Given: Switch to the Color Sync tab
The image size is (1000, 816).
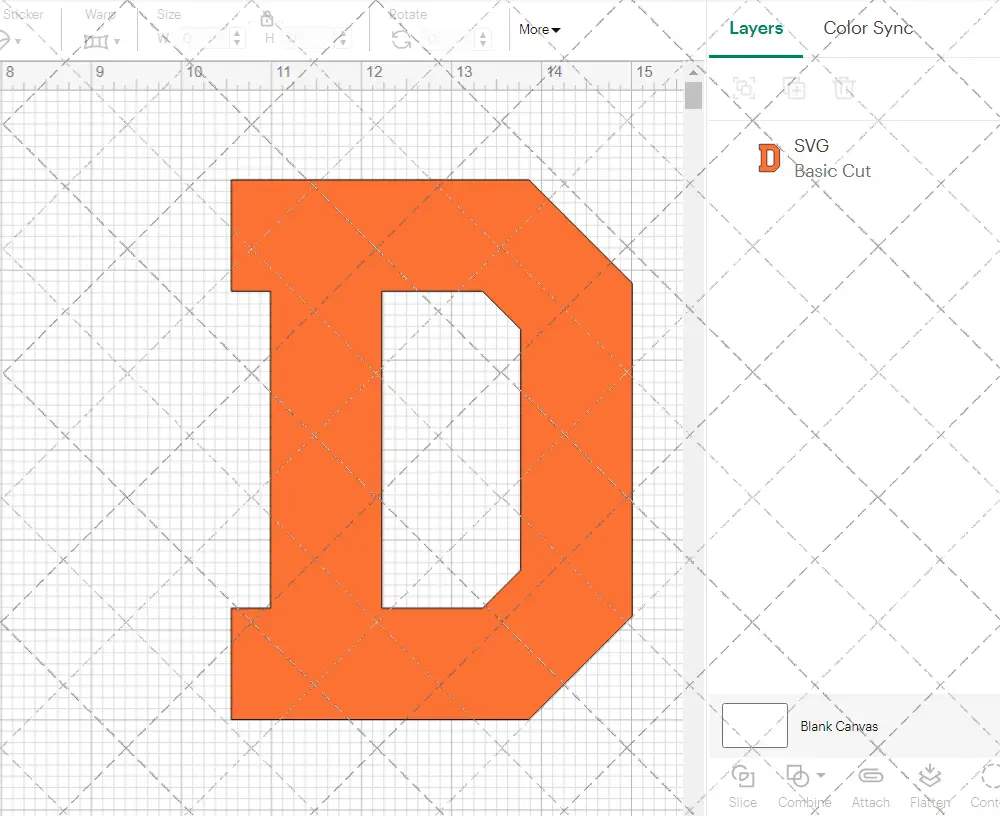Looking at the screenshot, I should click(868, 28).
